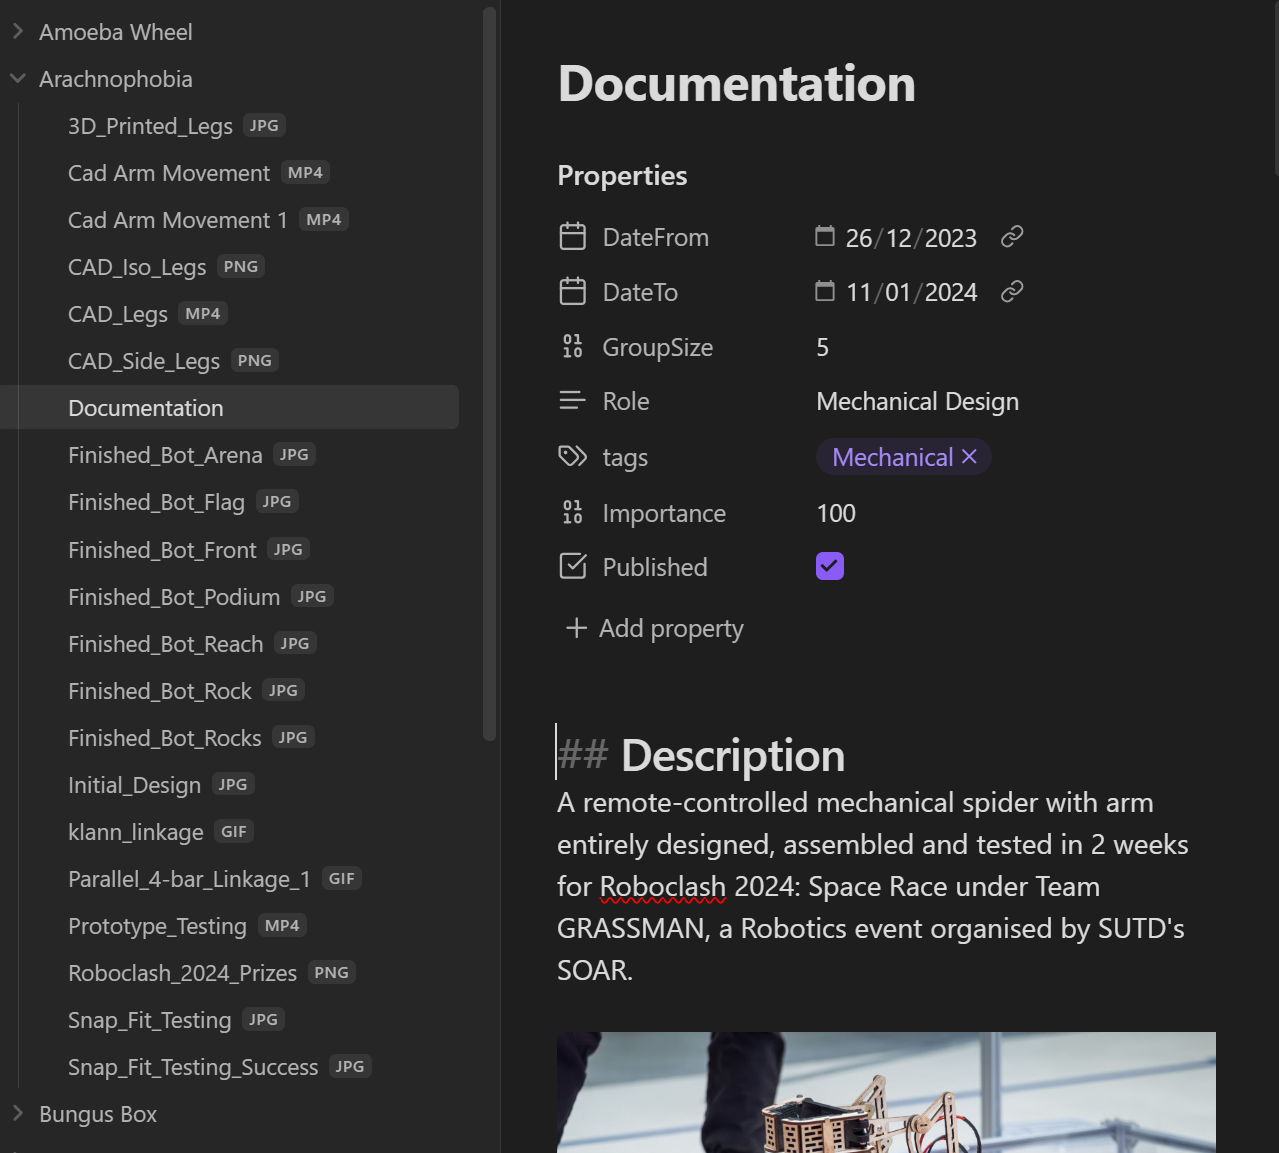Collapse the Arachnophobia folder
Image resolution: width=1279 pixels, height=1153 pixels.
point(18,79)
